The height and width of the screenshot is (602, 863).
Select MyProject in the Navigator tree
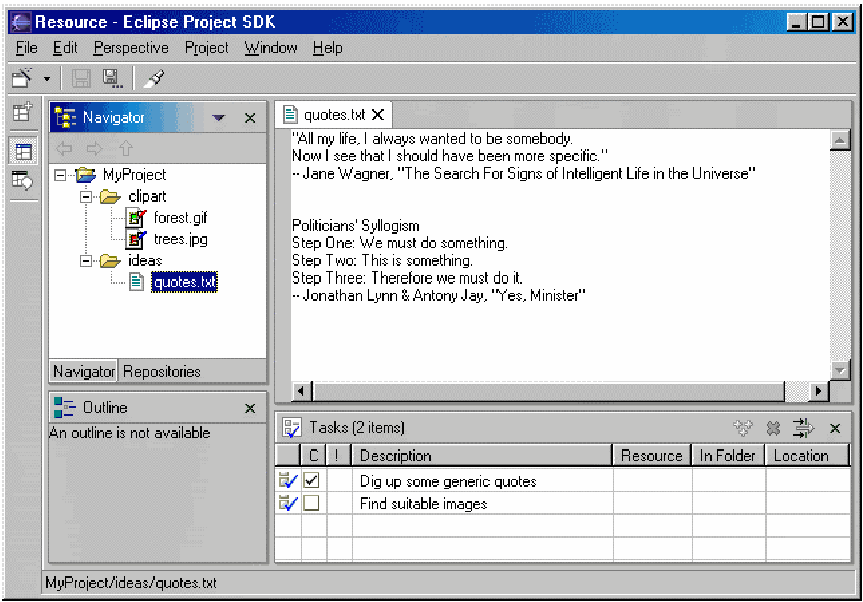click(x=134, y=175)
